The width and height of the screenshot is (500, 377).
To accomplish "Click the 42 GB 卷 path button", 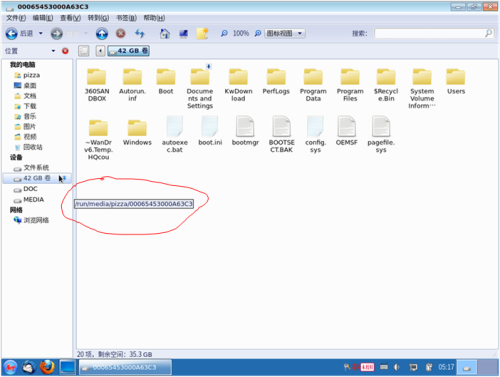I will click(x=128, y=51).
